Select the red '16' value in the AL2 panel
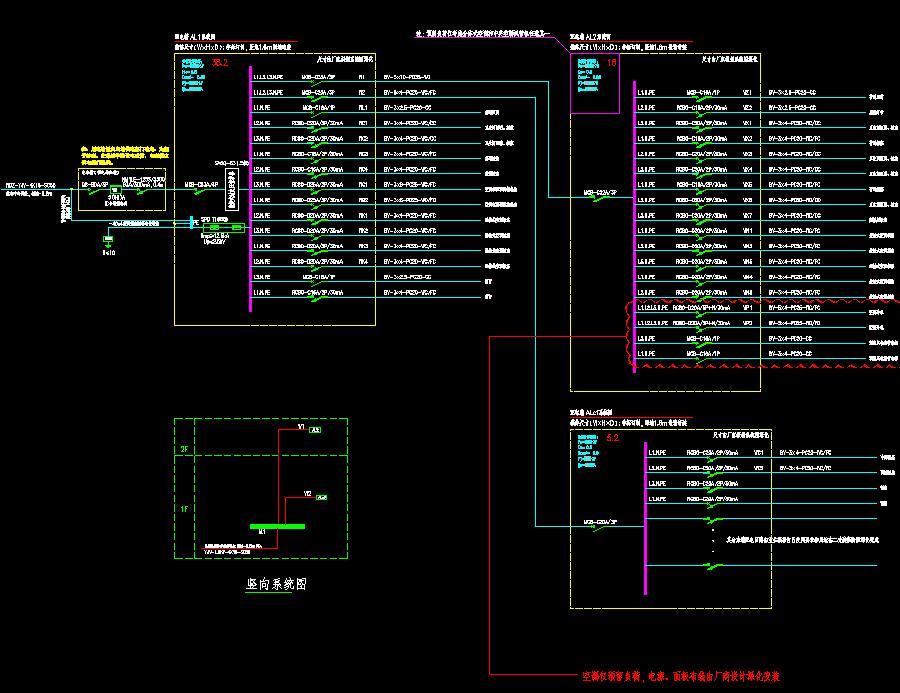 point(612,63)
